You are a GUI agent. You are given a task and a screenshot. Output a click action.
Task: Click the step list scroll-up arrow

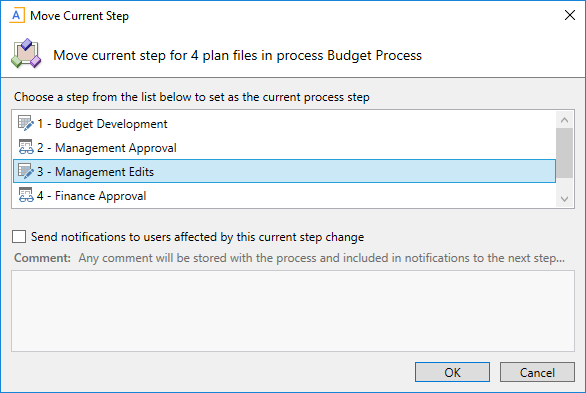[x=564, y=120]
